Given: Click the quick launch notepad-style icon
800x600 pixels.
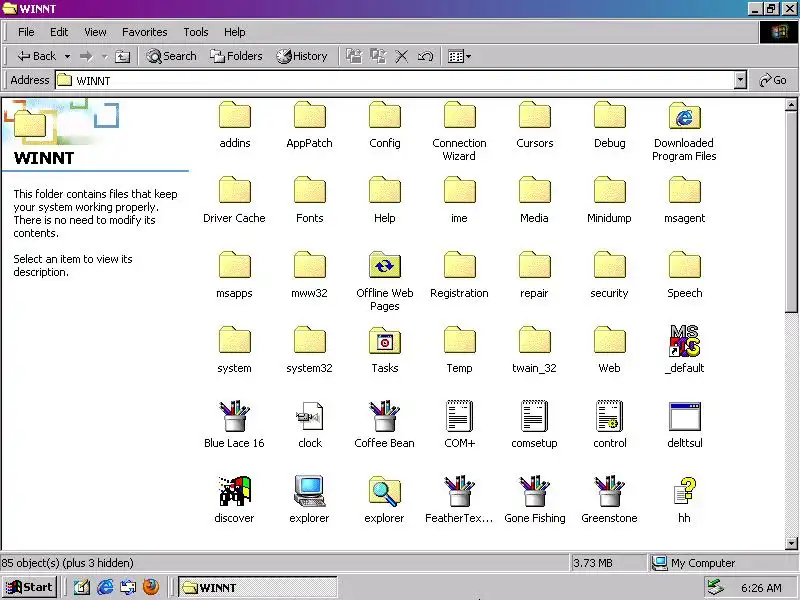Looking at the screenshot, I should 82,587.
